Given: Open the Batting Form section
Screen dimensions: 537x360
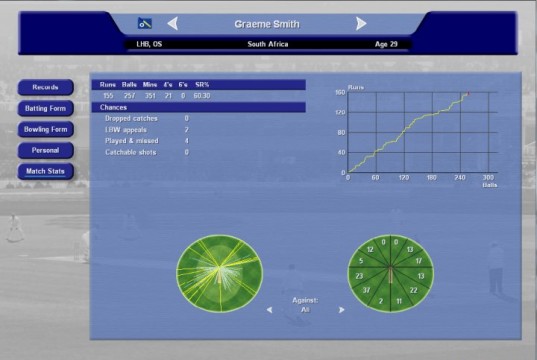Looking at the screenshot, I should (46, 108).
